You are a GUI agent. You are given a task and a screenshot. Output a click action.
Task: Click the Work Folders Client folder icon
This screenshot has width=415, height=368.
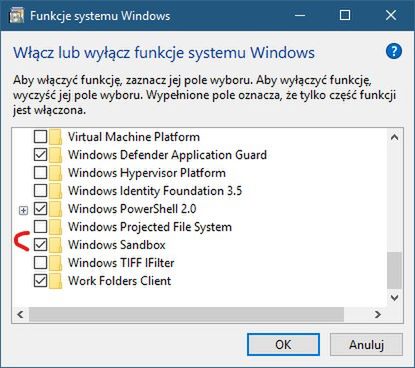56,281
